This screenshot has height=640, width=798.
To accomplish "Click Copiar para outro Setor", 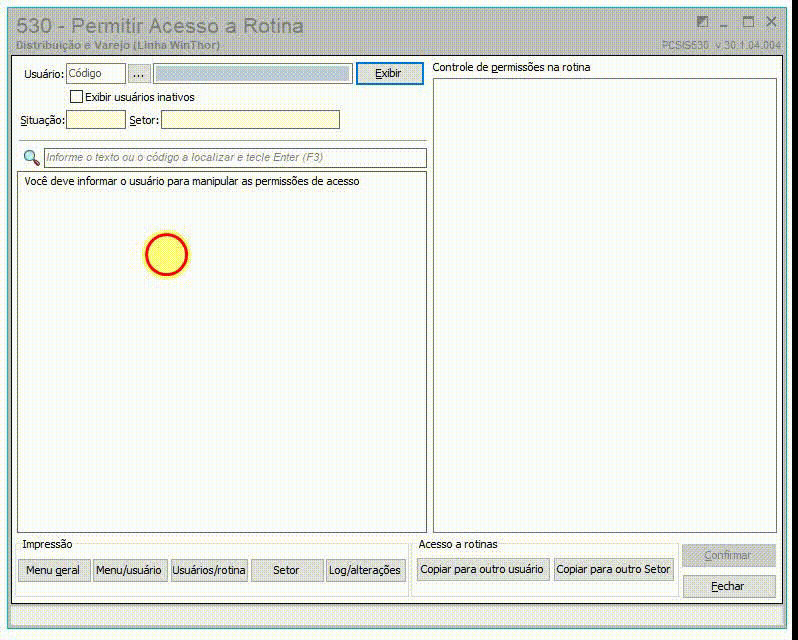I will coord(613,569).
